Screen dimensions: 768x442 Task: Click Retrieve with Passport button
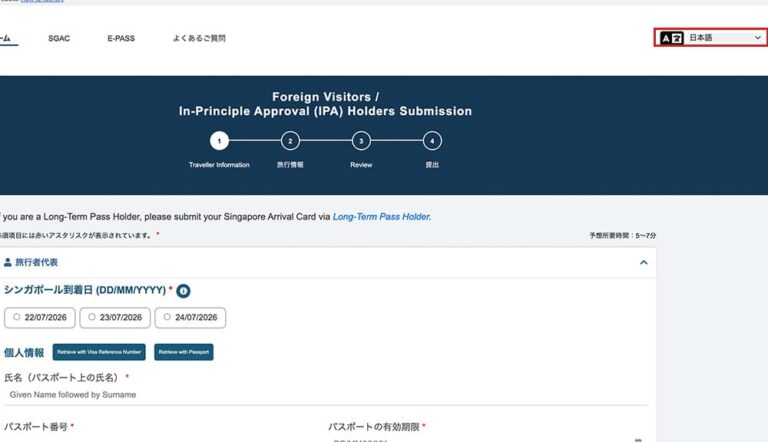(184, 352)
